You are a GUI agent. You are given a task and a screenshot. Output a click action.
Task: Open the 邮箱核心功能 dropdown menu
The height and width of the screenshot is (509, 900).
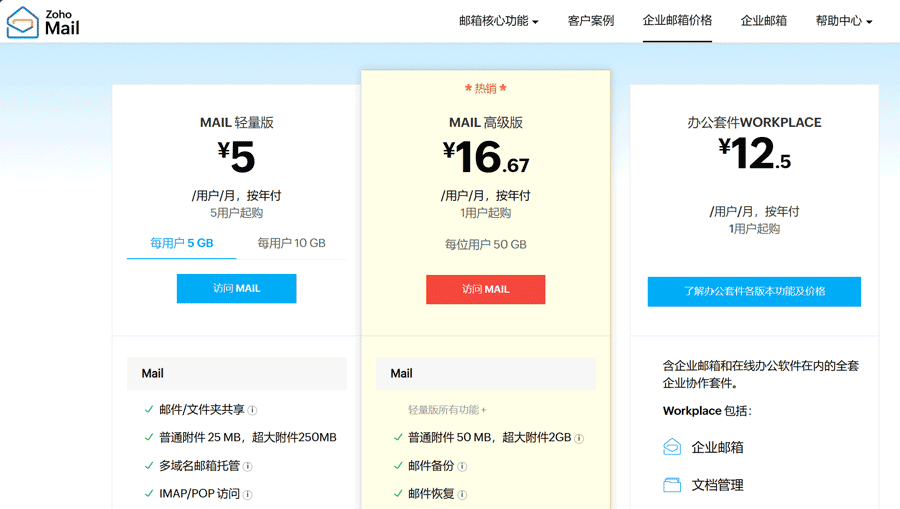498,21
